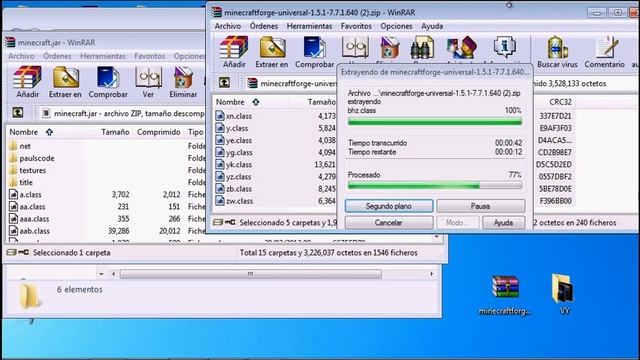Click up-folder arrow in minecraft.jar window
640x360 pixels.
click(18, 113)
